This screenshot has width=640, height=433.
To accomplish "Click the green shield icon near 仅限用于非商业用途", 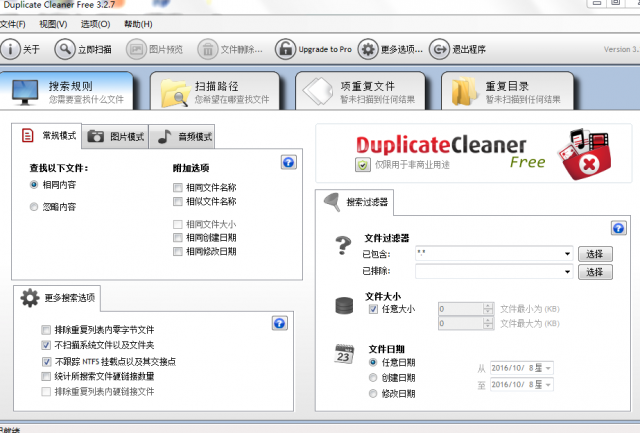I will point(362,164).
